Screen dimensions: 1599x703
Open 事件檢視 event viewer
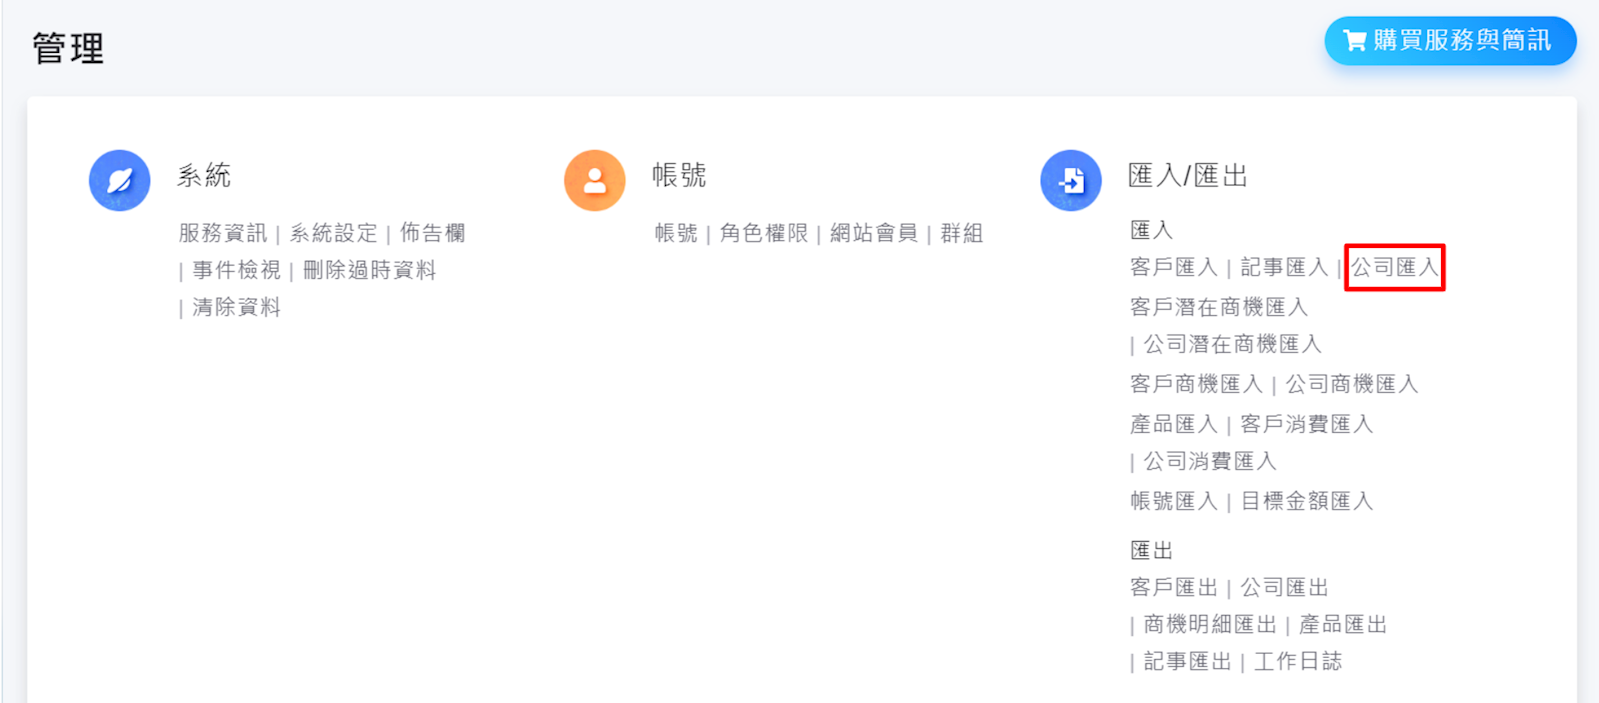coord(236,270)
